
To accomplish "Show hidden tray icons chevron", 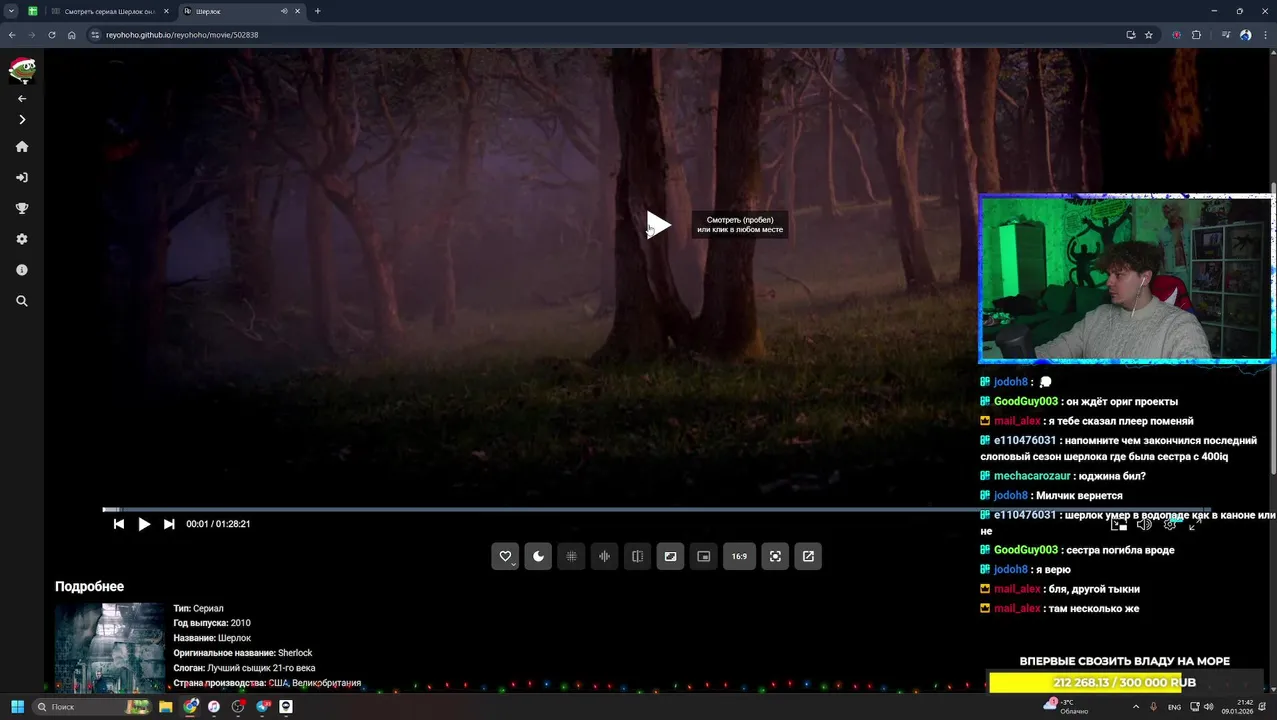I will pos(1135,707).
